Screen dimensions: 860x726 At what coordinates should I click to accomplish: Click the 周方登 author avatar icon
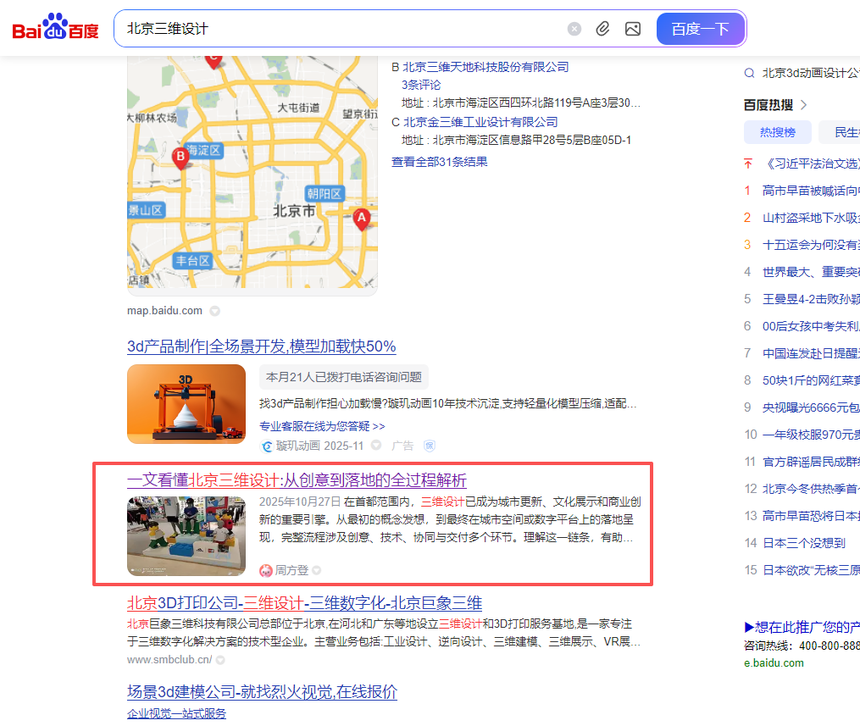point(266,570)
